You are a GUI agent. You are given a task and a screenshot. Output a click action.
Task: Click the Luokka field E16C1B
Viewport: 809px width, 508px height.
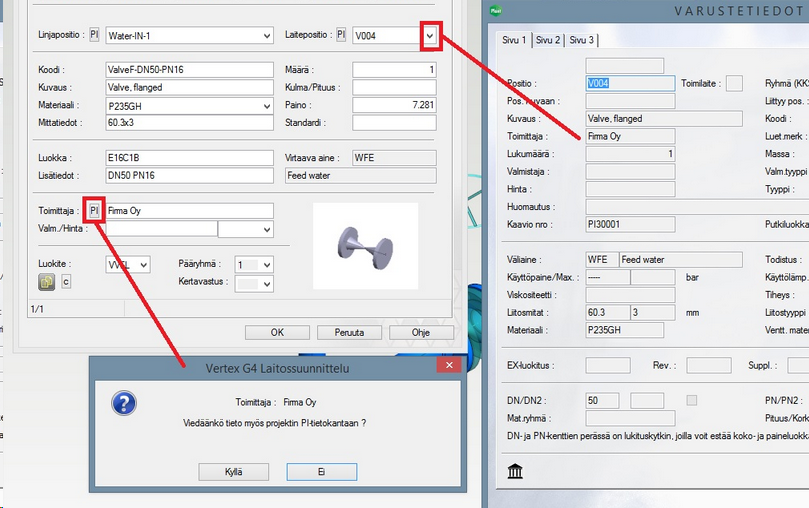point(189,158)
